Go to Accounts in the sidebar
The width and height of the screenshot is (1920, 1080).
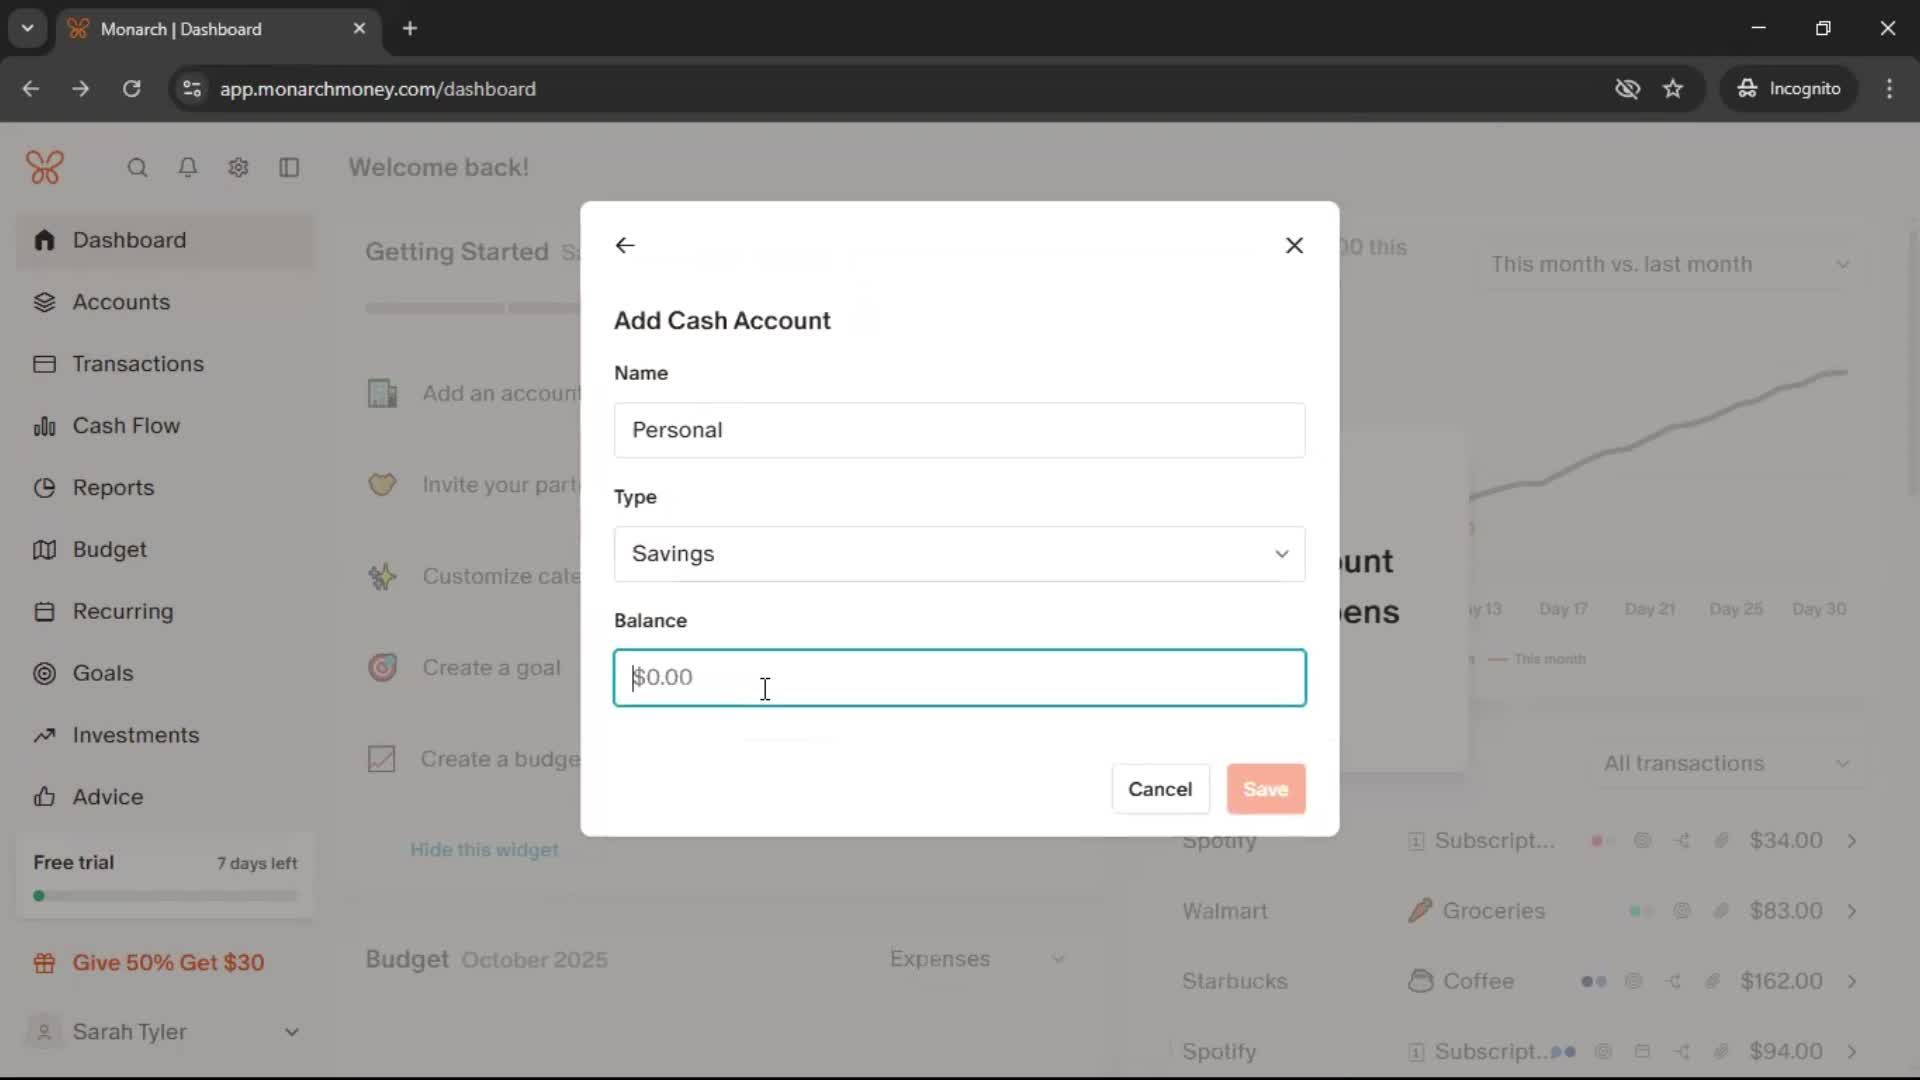pos(121,302)
